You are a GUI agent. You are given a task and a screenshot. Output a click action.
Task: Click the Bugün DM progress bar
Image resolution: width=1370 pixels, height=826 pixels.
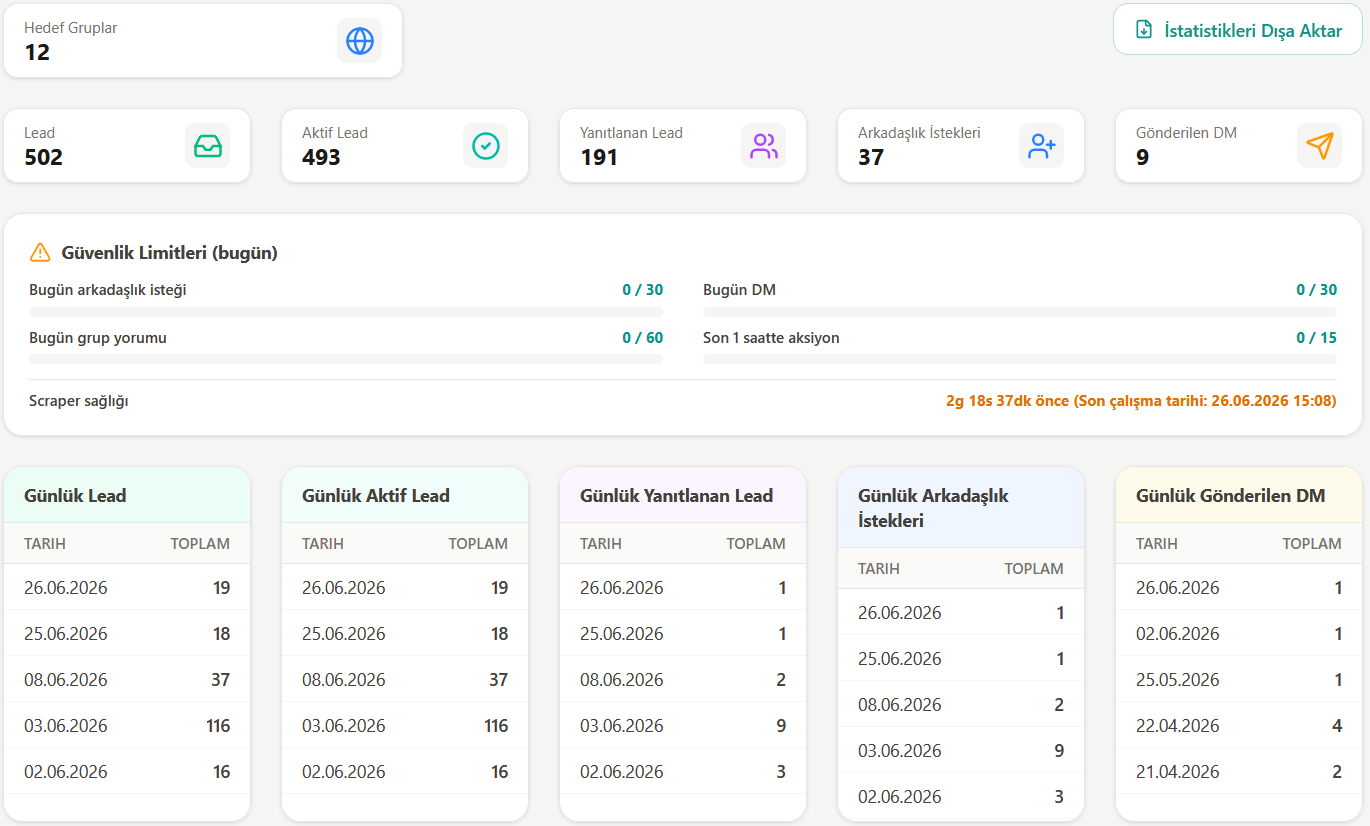click(1020, 312)
